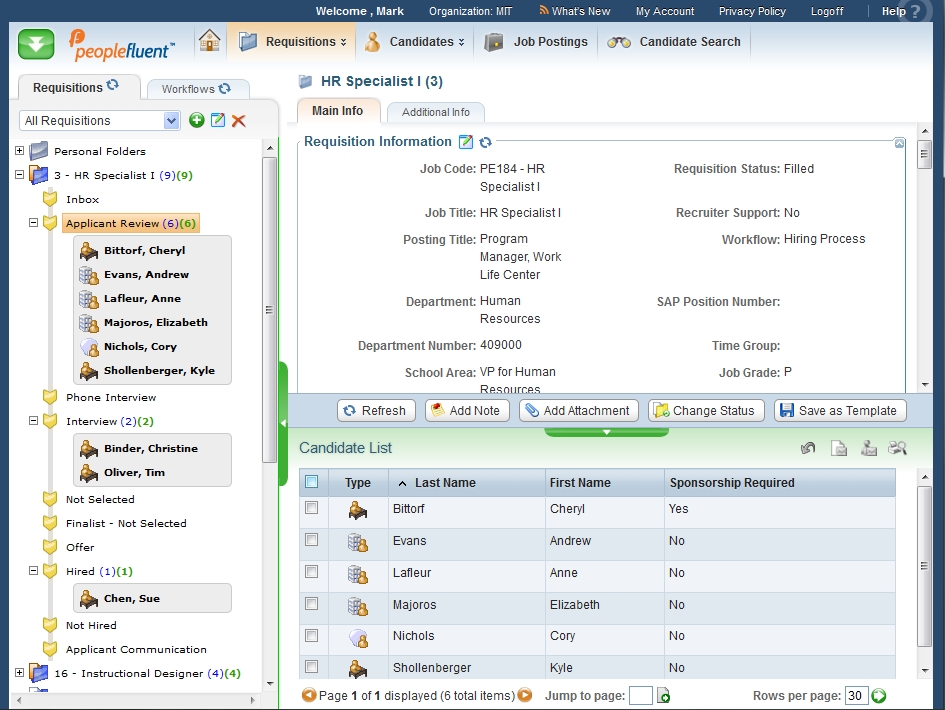
Task: Toggle the select-all checkbox in table header
Action: click(312, 482)
